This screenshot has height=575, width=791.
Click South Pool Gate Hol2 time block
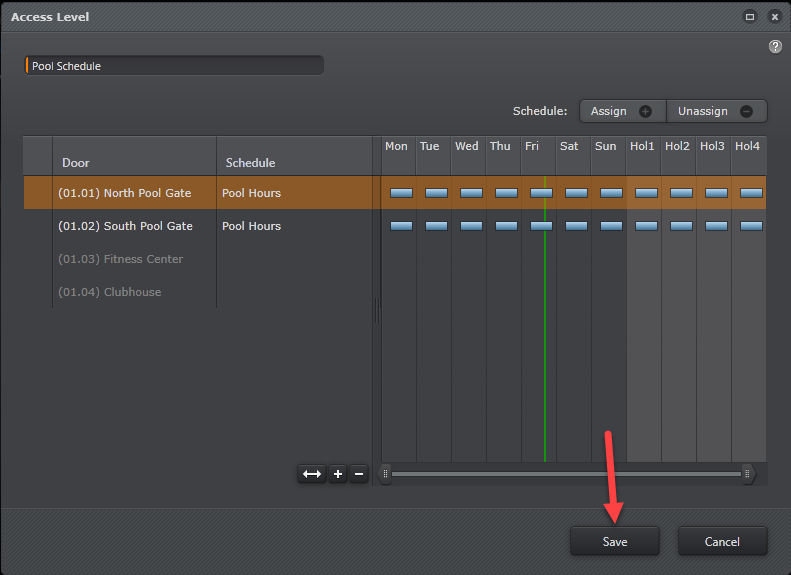[x=681, y=226]
